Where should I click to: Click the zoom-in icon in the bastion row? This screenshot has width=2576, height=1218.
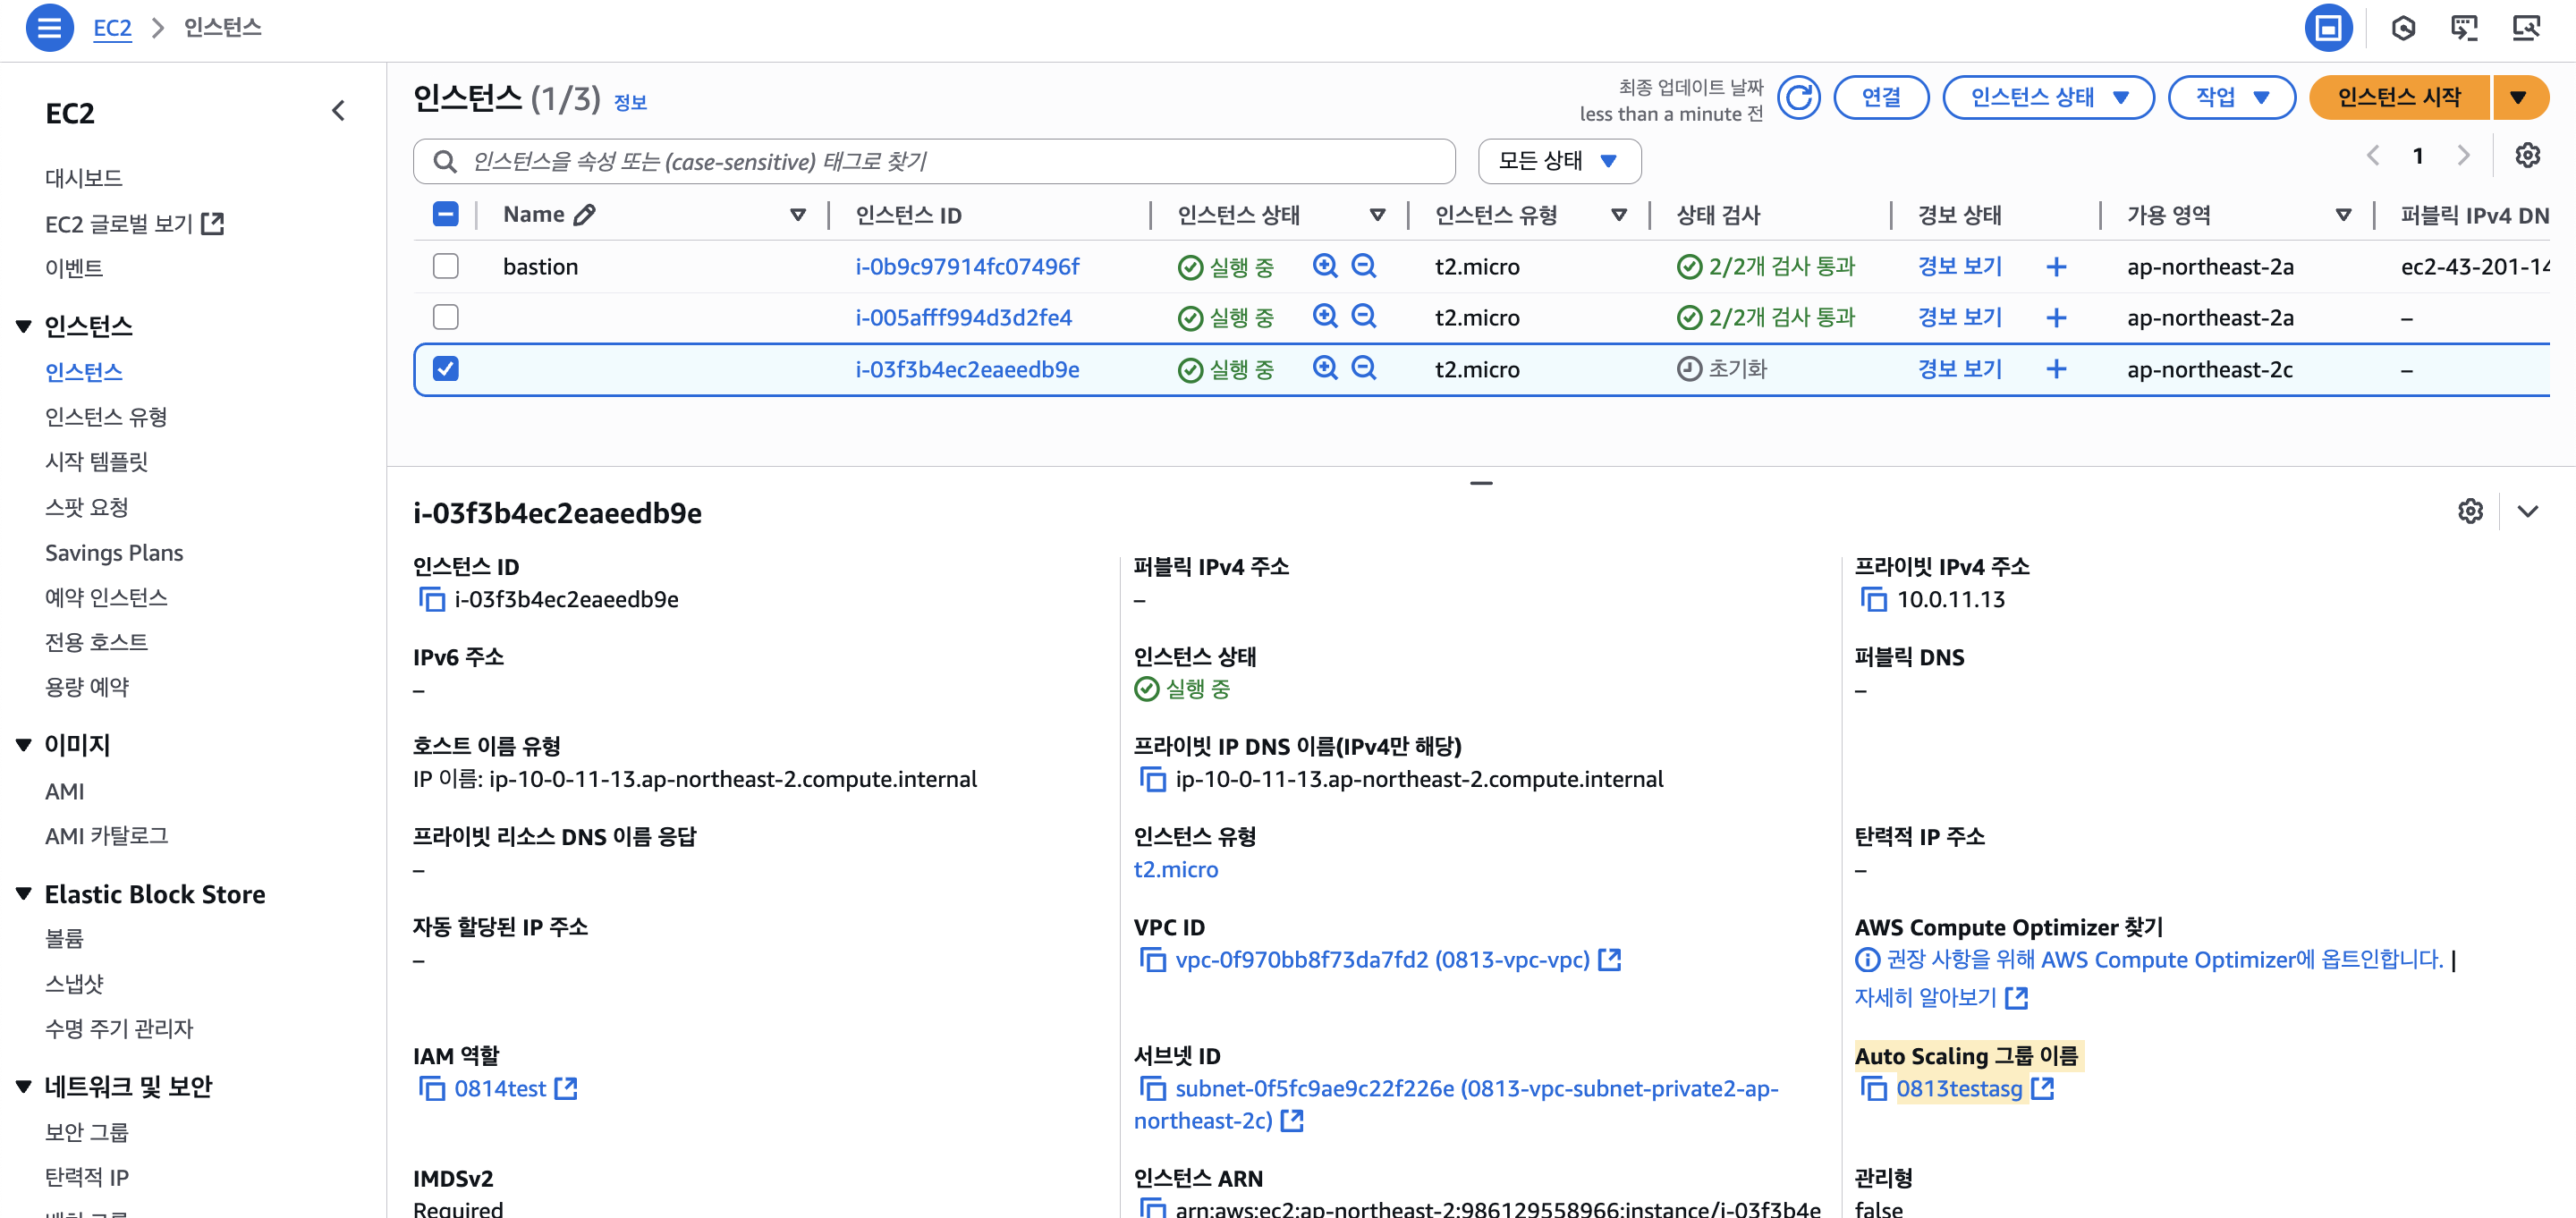coord(1325,266)
